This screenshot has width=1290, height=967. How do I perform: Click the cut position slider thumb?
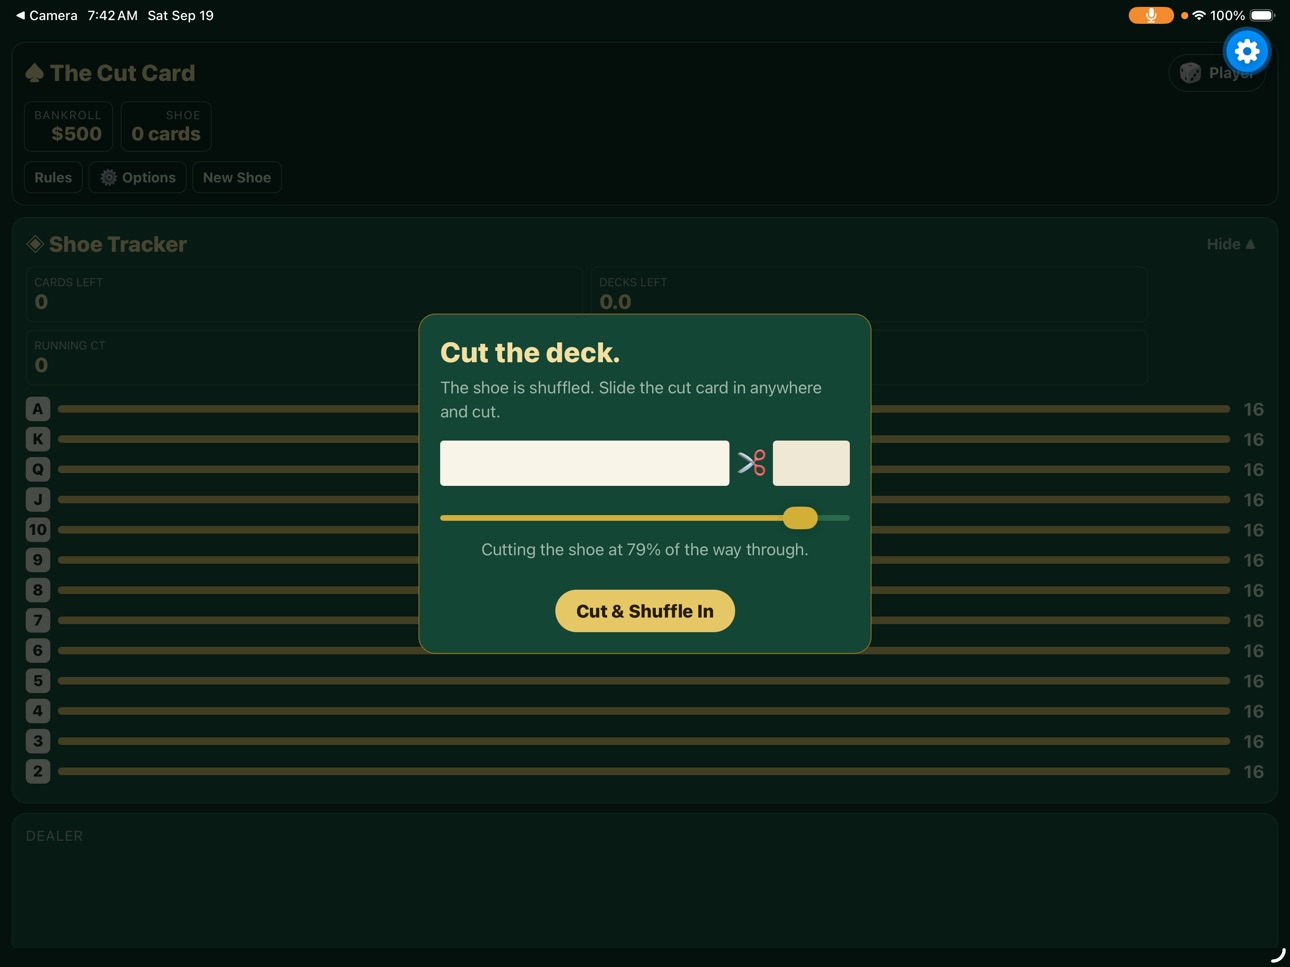point(800,518)
